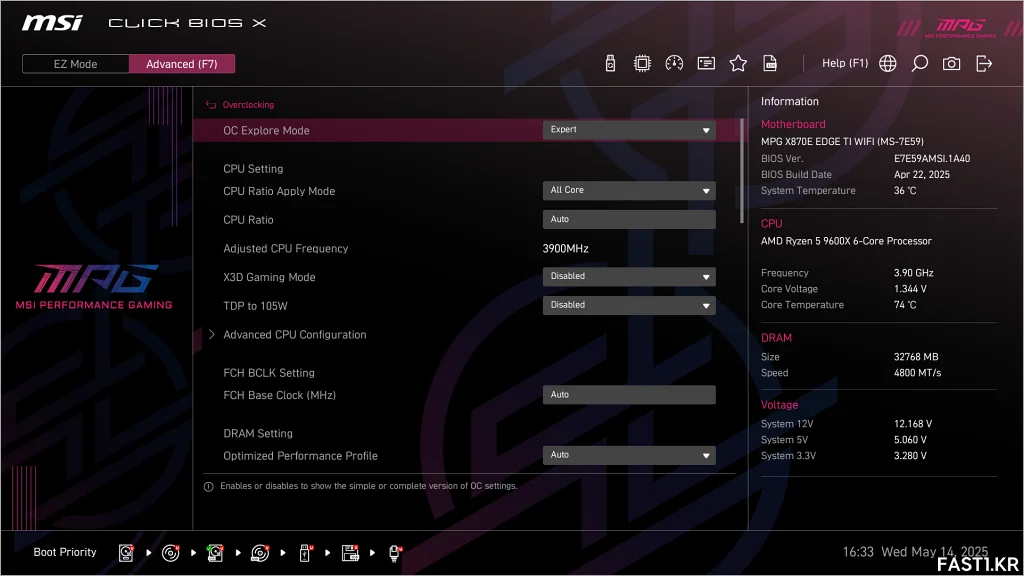Viewport: 1024px width, 576px height.
Task: Click the FCH BCLK Setting heading
Action: [x=268, y=373]
